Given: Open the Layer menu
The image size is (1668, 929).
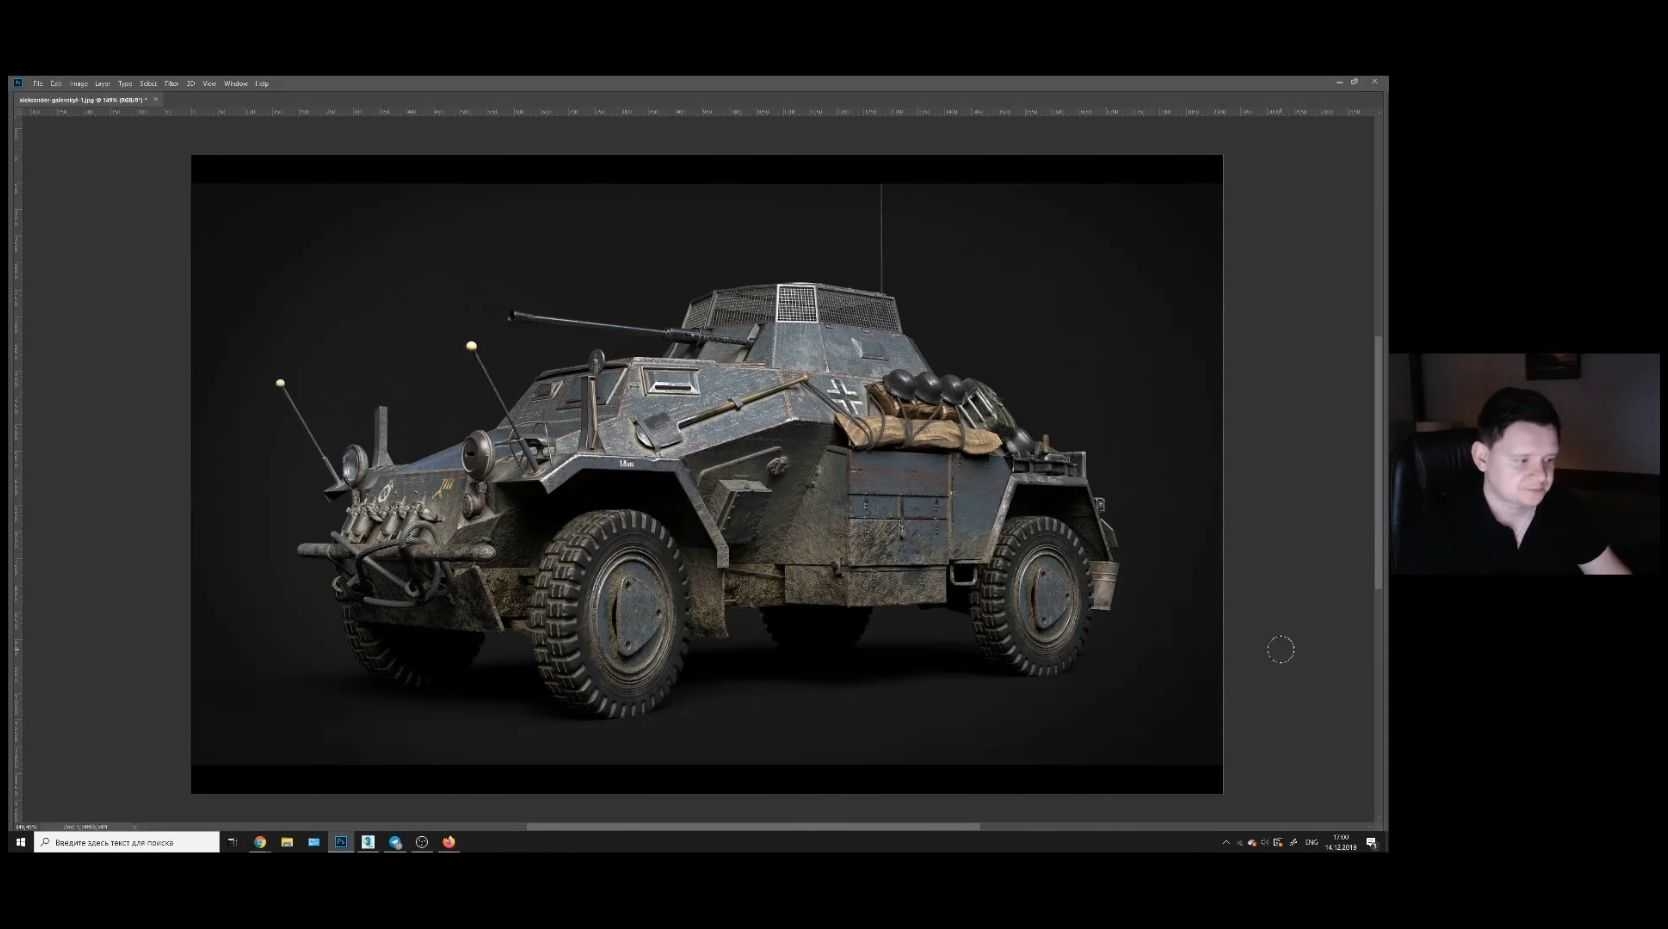Looking at the screenshot, I should pyautogui.click(x=102, y=84).
